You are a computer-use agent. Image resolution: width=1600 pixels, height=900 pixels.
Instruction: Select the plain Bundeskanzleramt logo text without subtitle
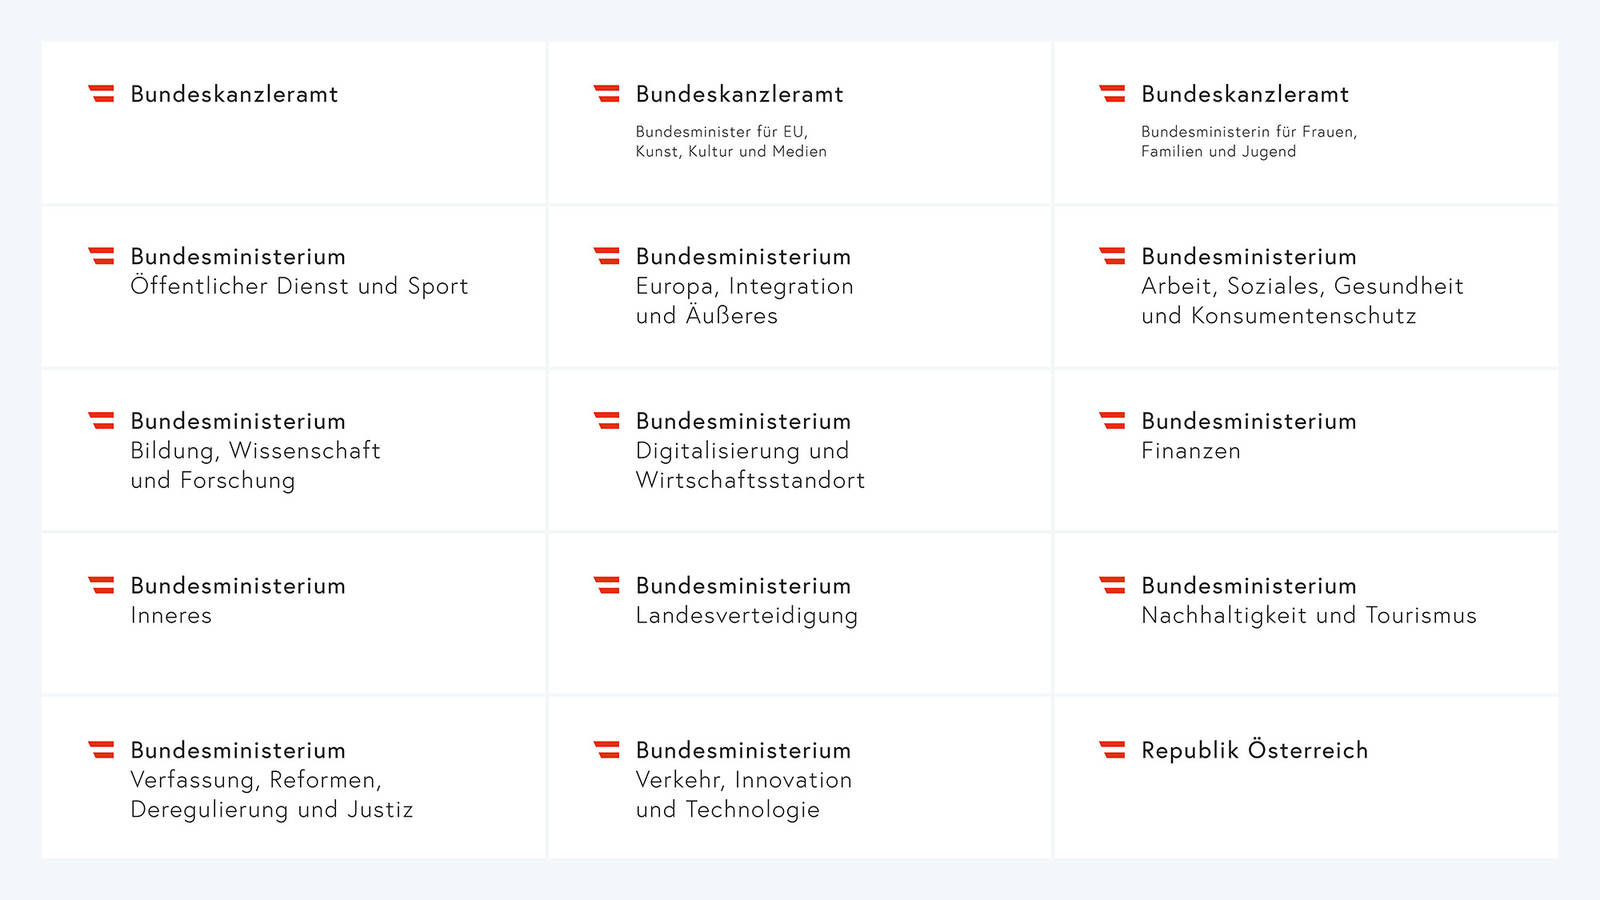coord(234,94)
